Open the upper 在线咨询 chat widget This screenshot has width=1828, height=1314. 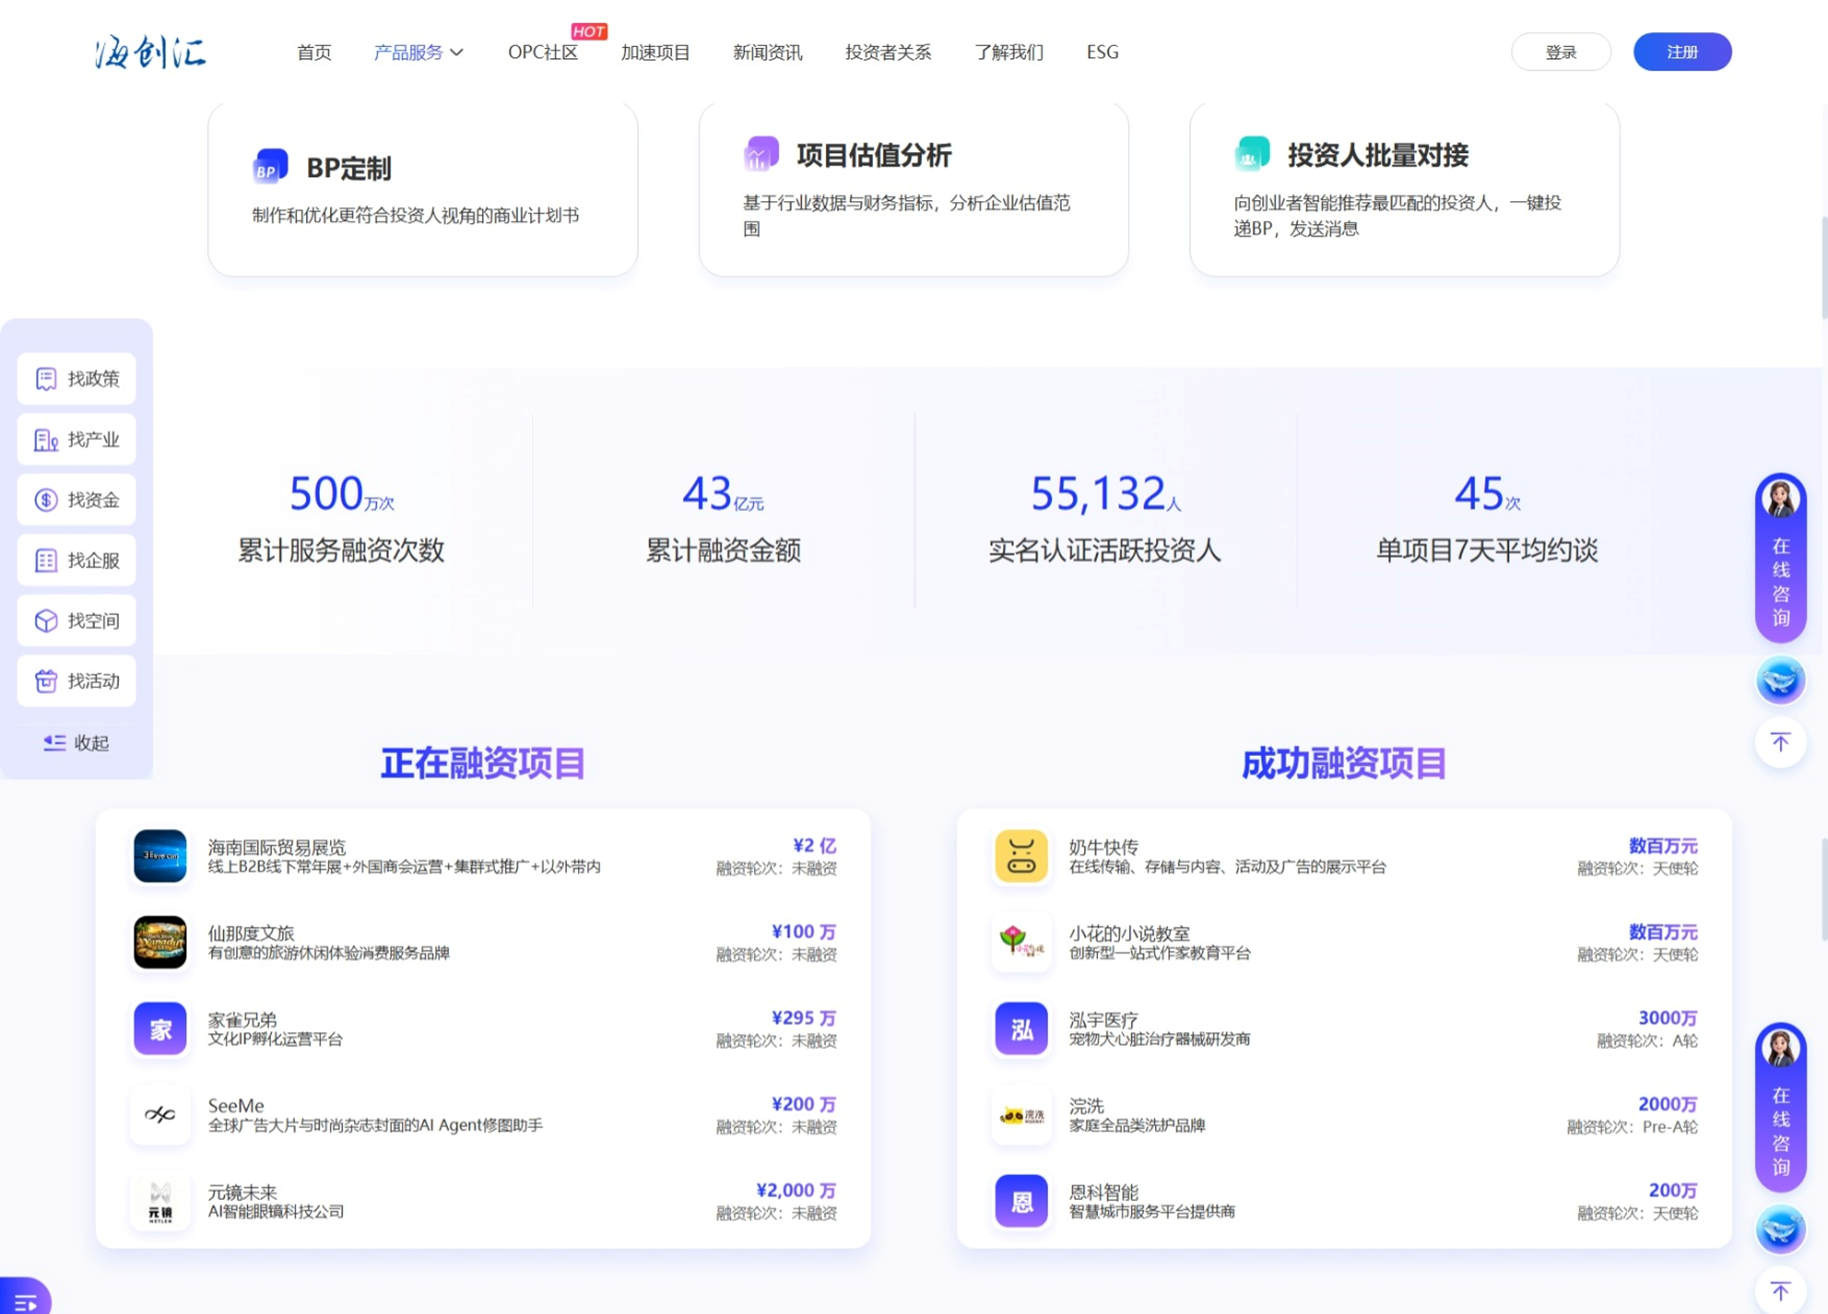click(x=1780, y=558)
